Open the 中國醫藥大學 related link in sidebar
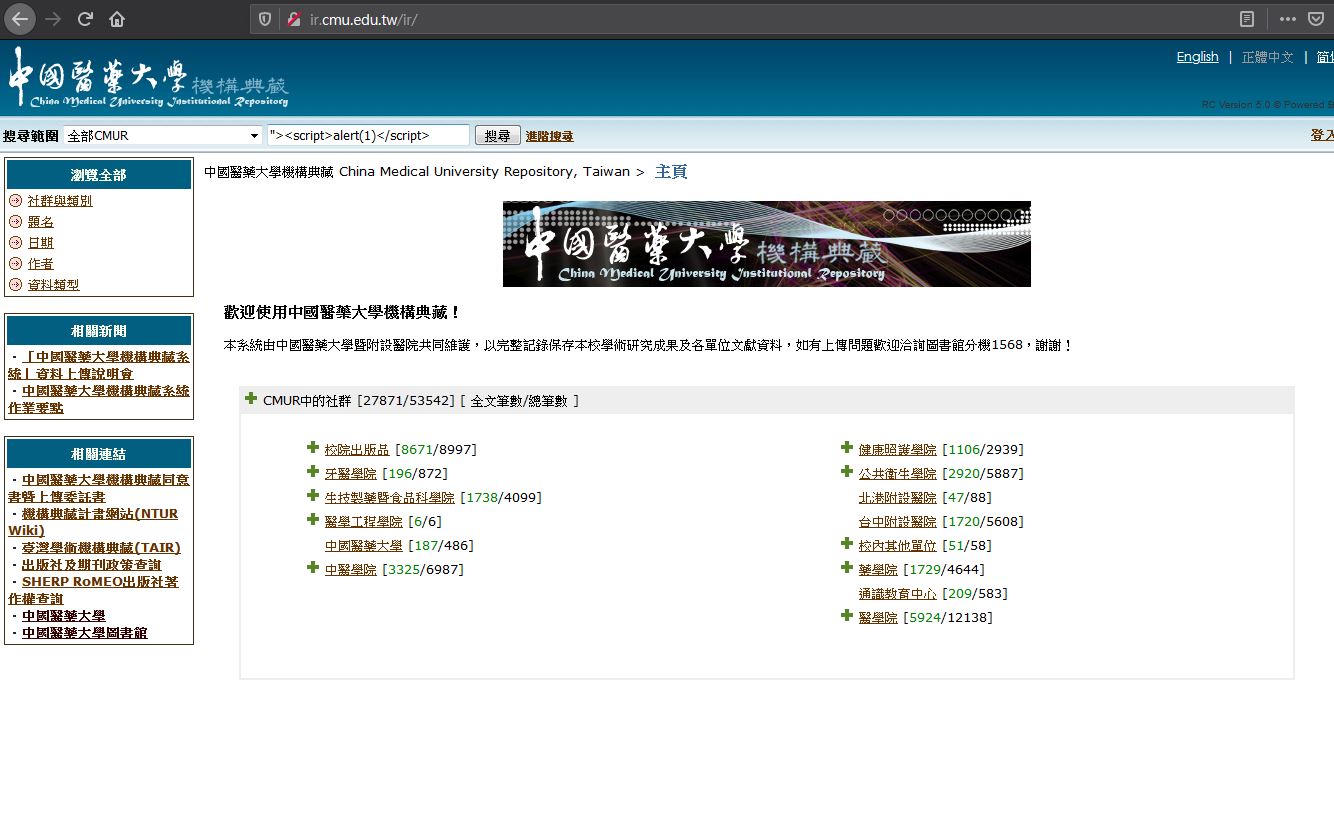The image size is (1334, 824). pos(64,616)
